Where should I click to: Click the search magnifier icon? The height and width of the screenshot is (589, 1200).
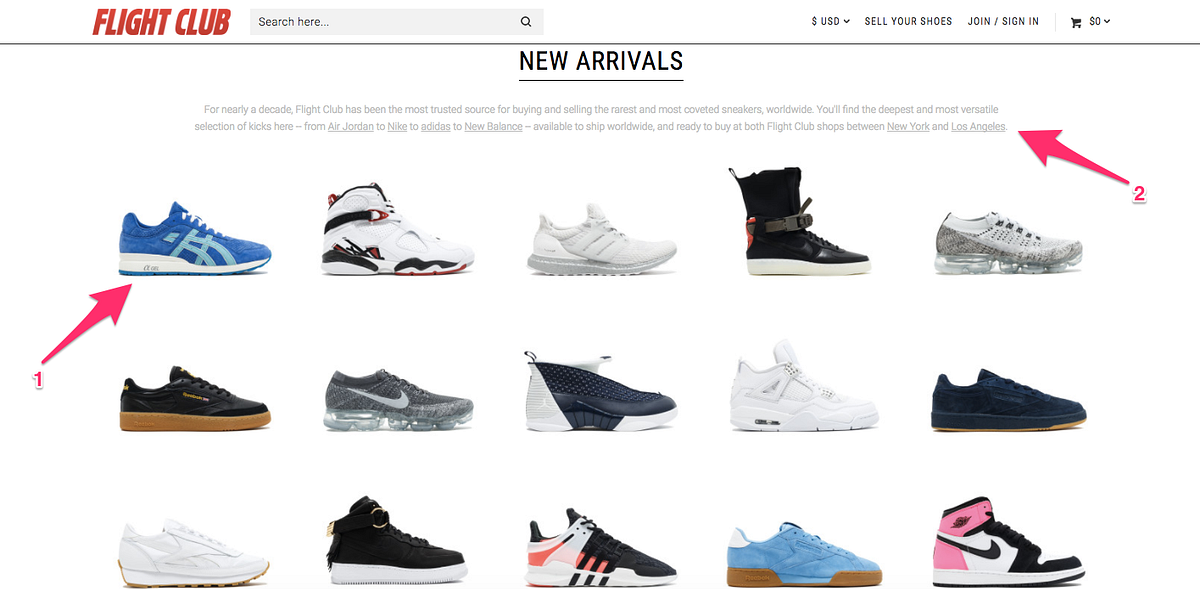tap(526, 22)
